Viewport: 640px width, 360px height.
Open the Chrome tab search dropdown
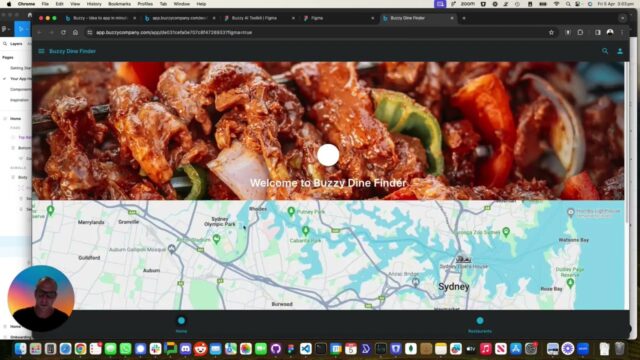click(622, 18)
